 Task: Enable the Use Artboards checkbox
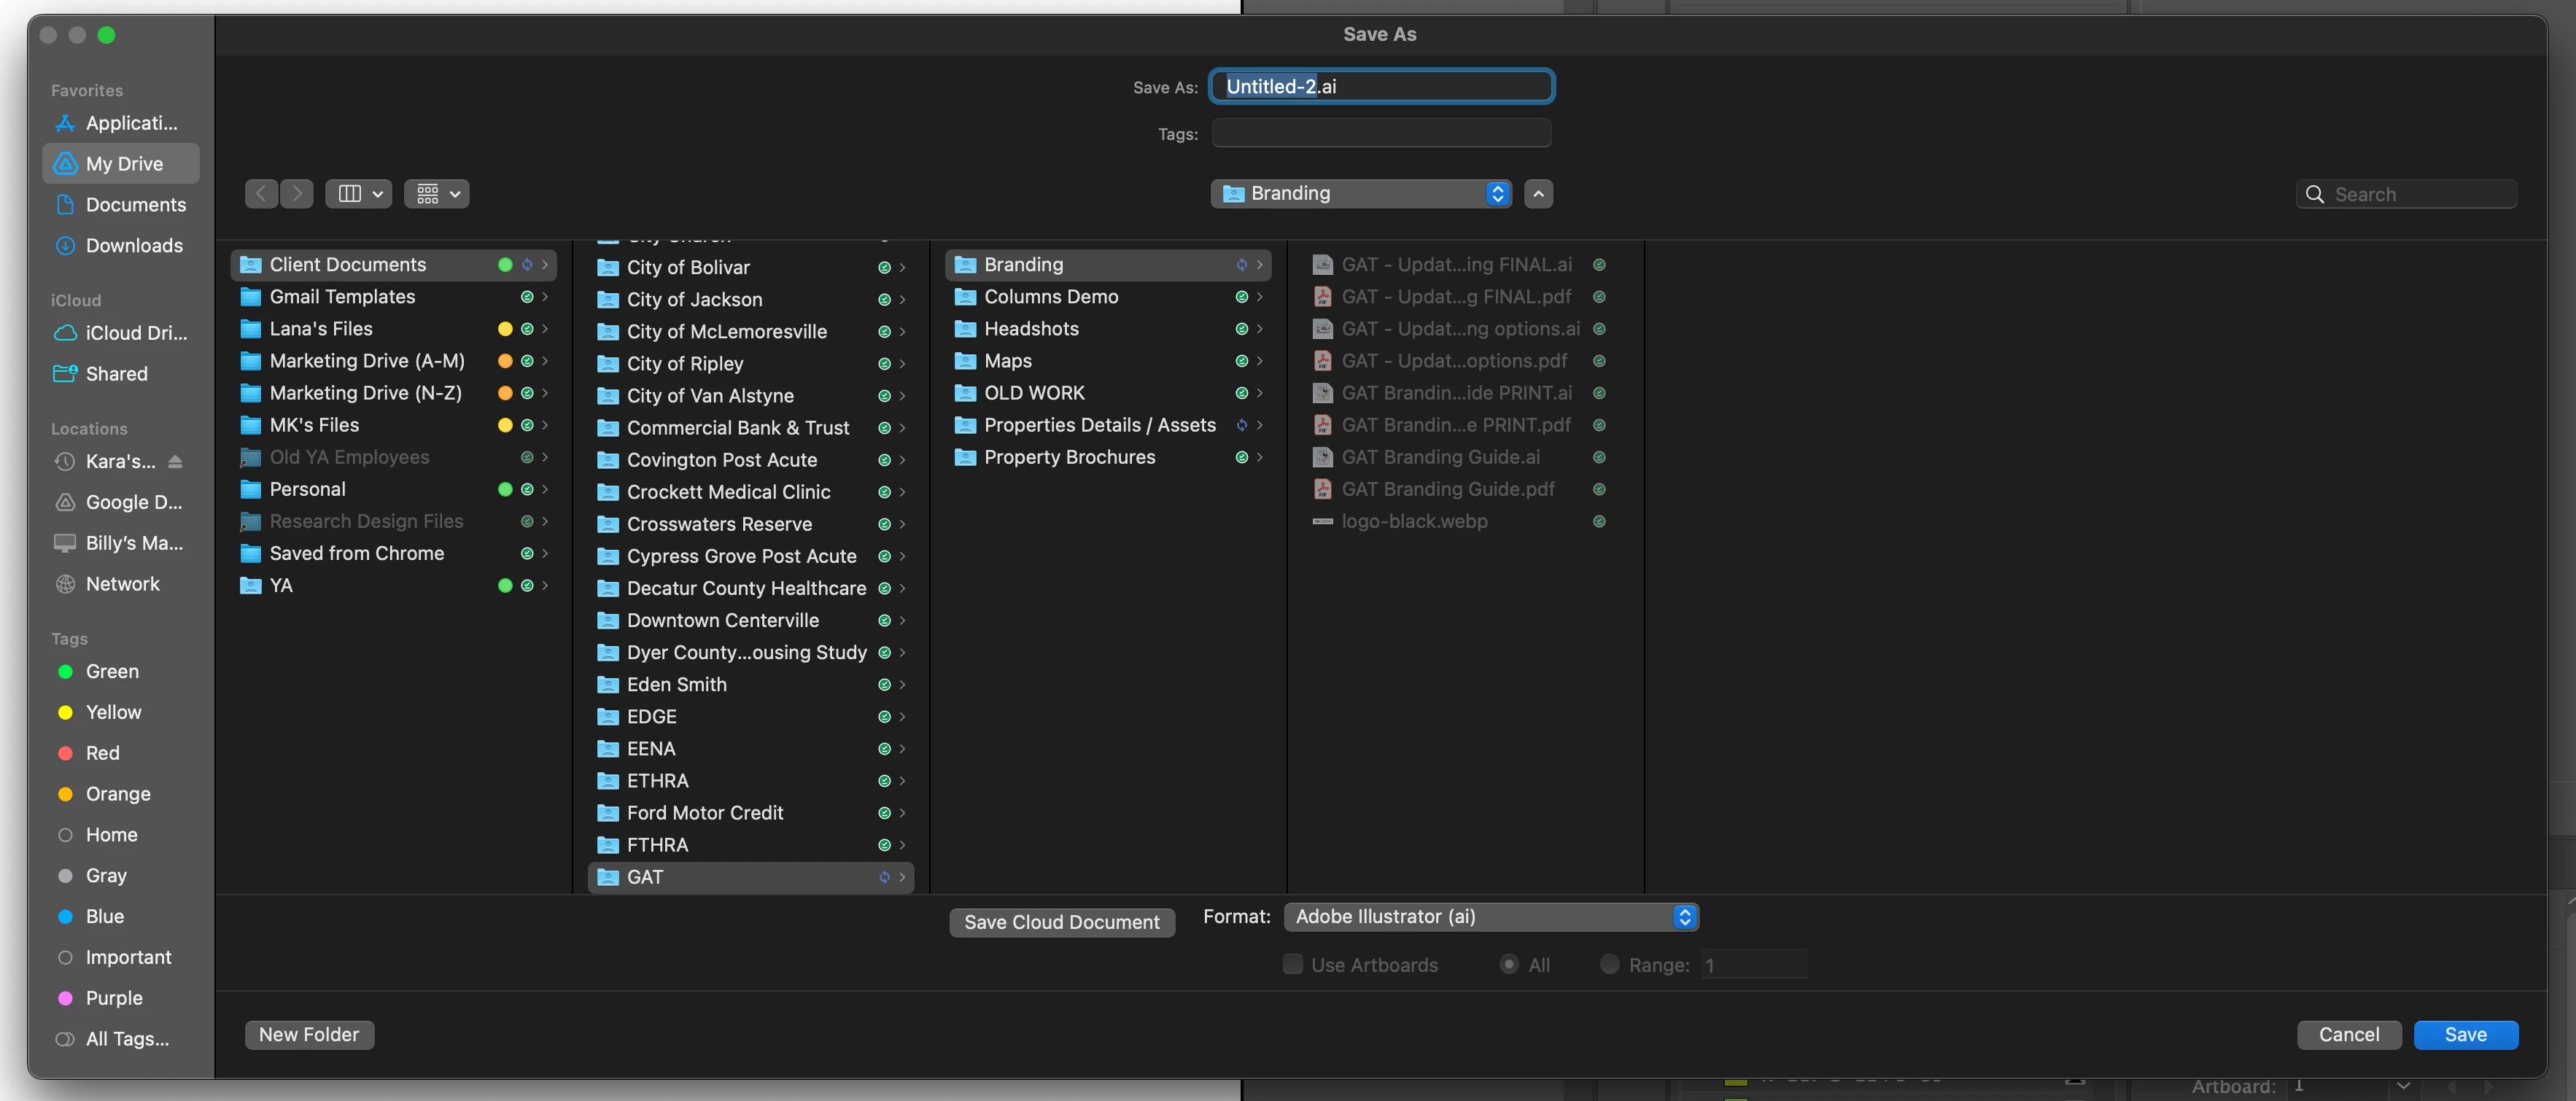click(1292, 964)
